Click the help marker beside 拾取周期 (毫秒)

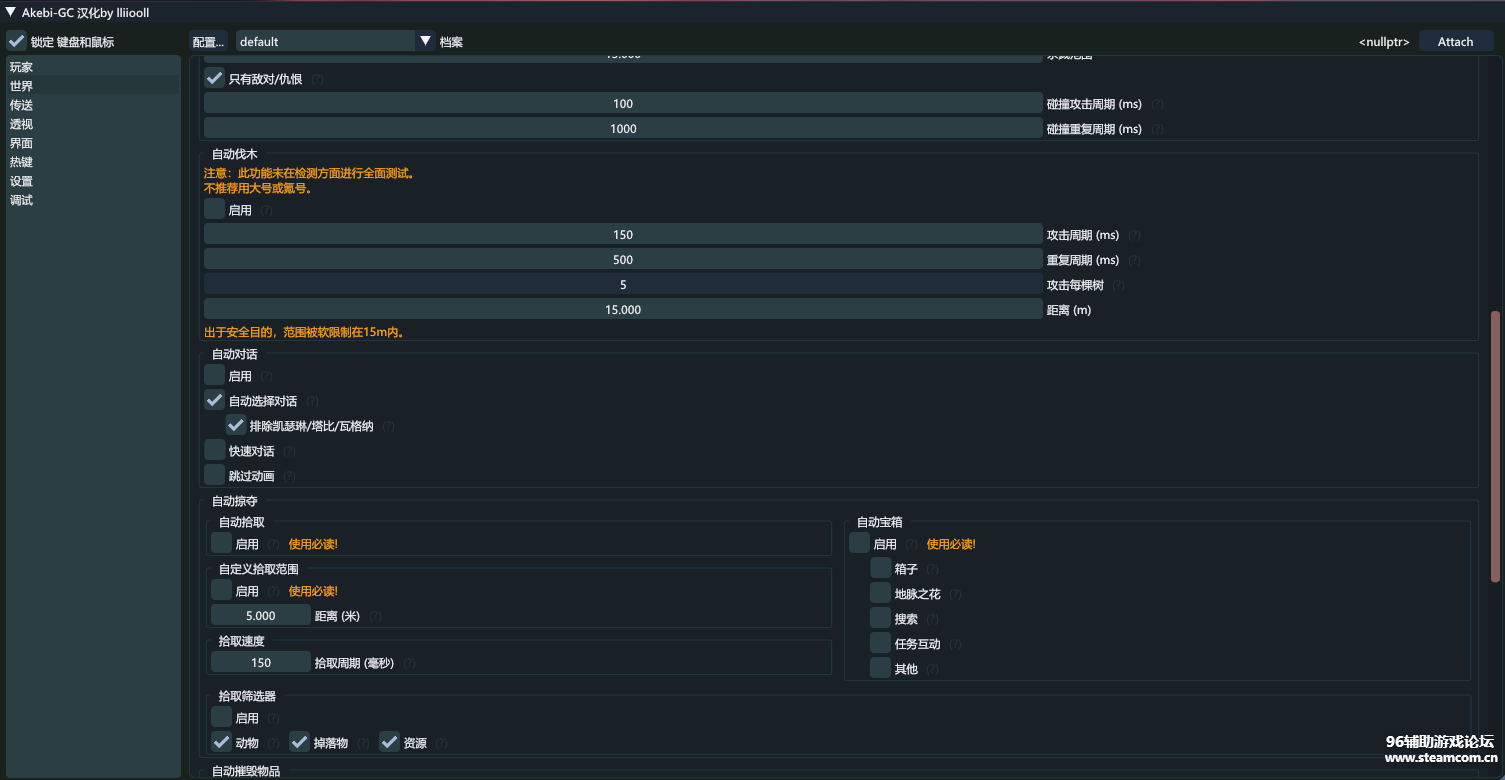tap(409, 663)
